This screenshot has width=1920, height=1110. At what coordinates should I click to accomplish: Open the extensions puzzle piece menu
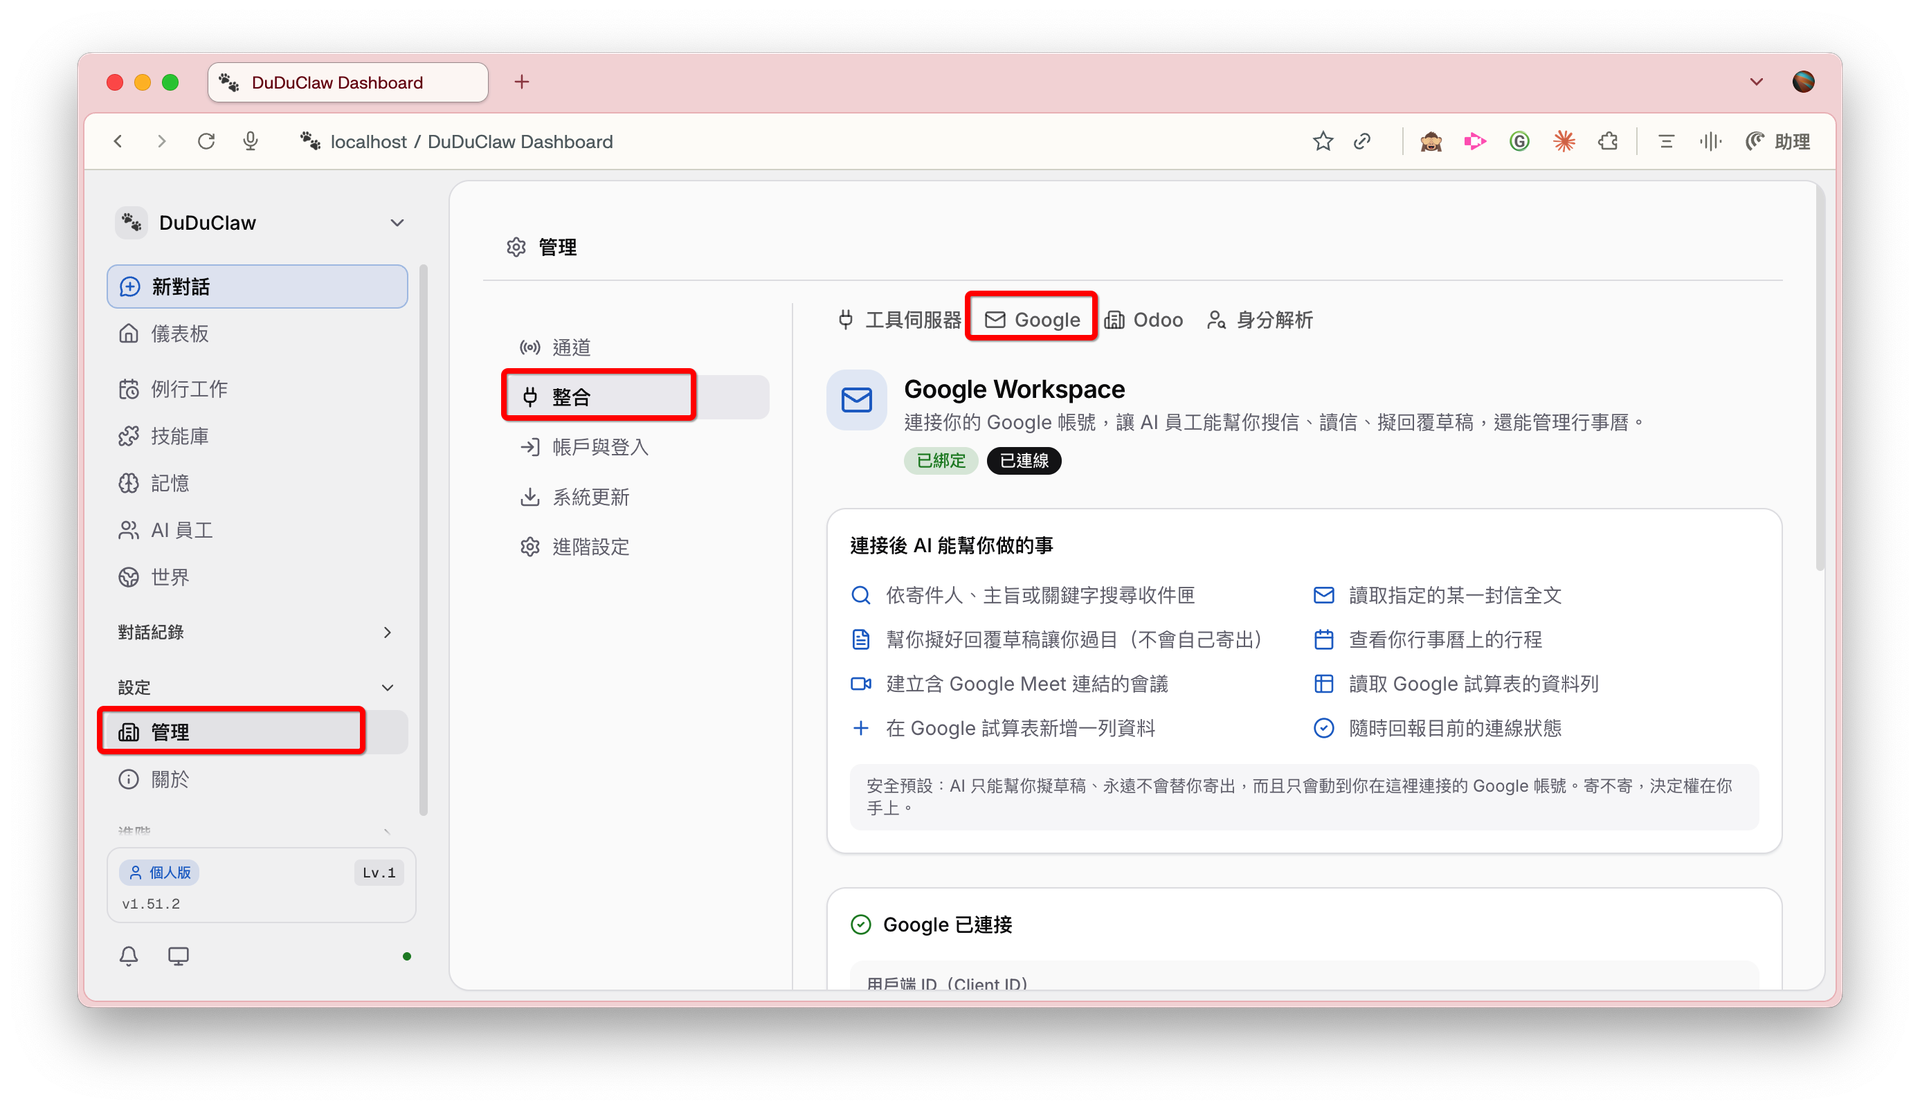pyautogui.click(x=1608, y=142)
